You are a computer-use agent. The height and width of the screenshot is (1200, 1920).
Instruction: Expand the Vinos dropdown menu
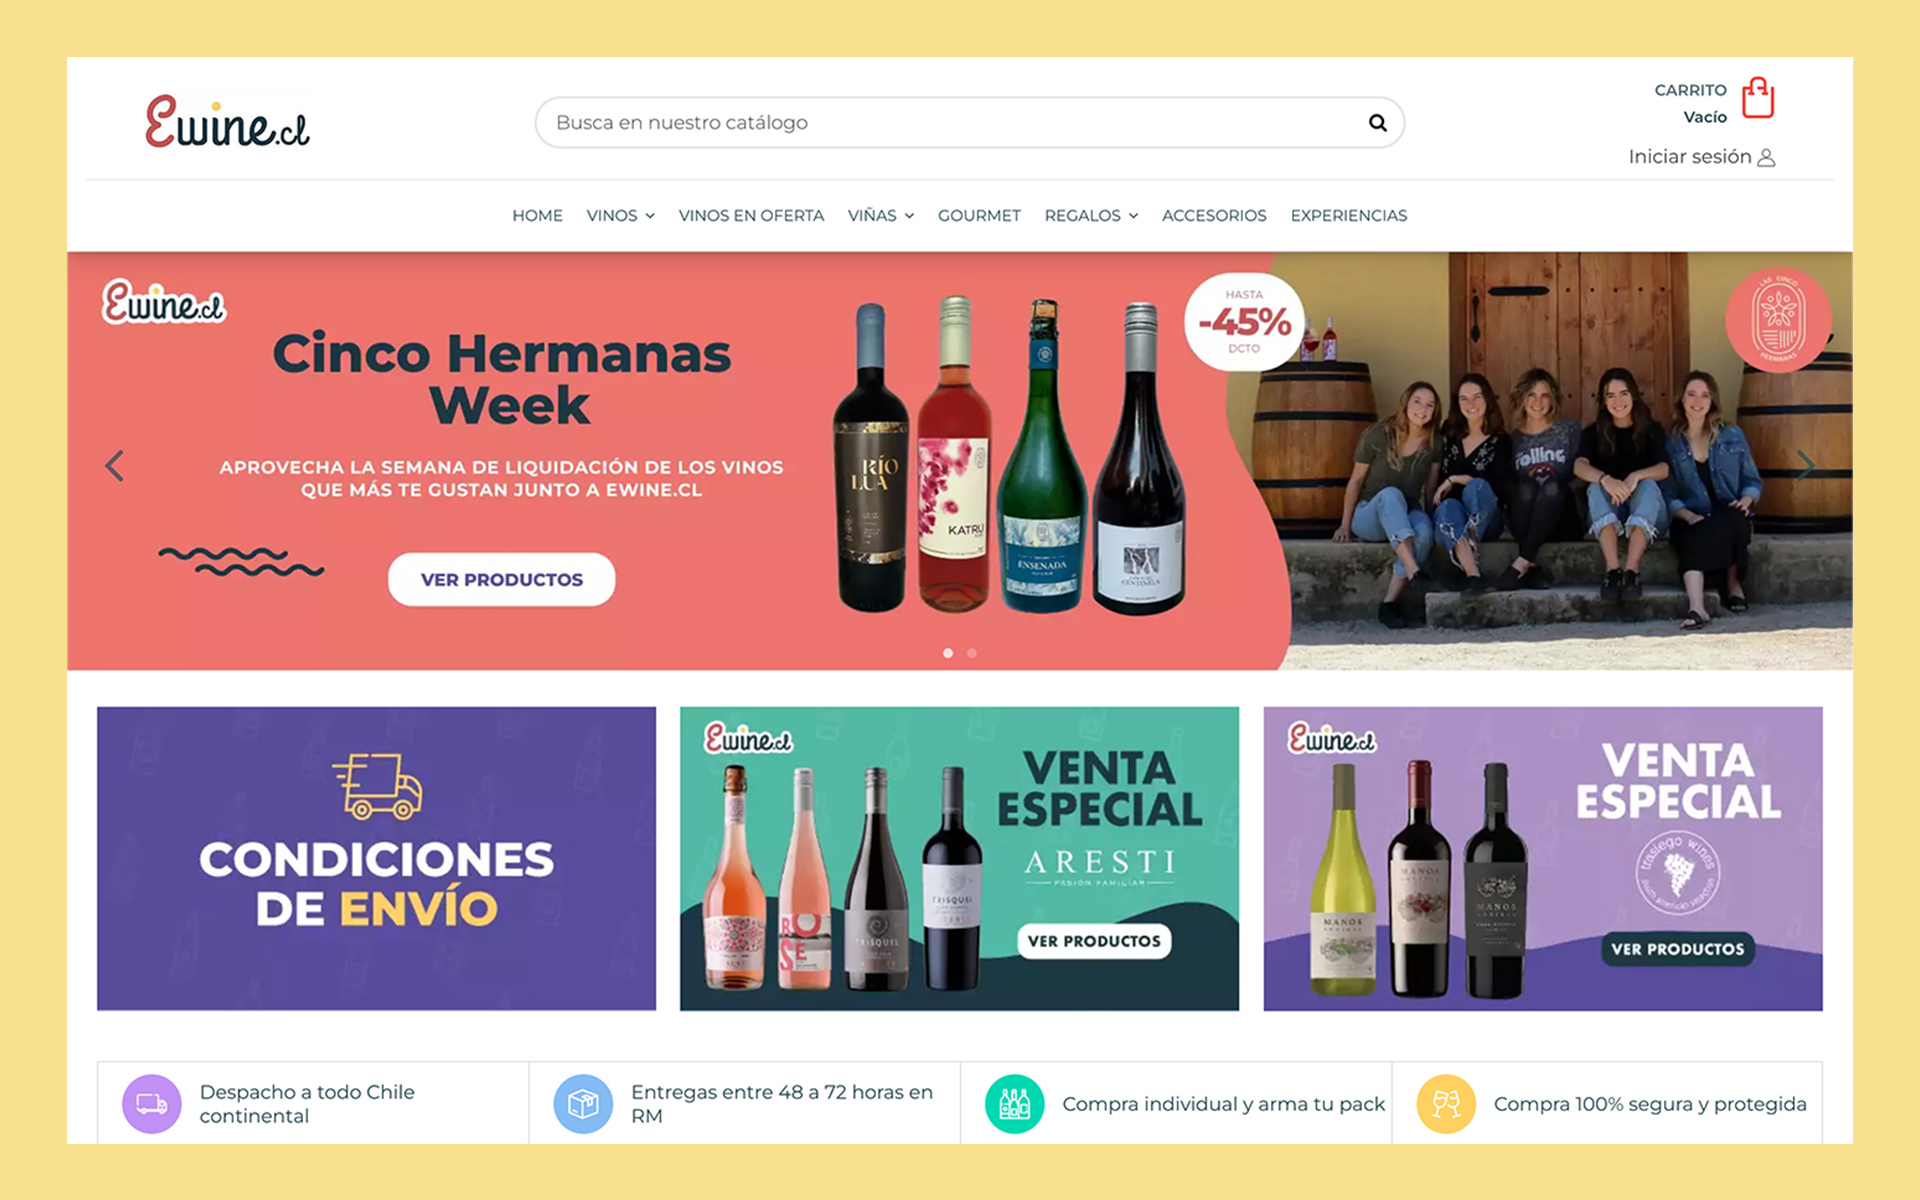pos(620,216)
